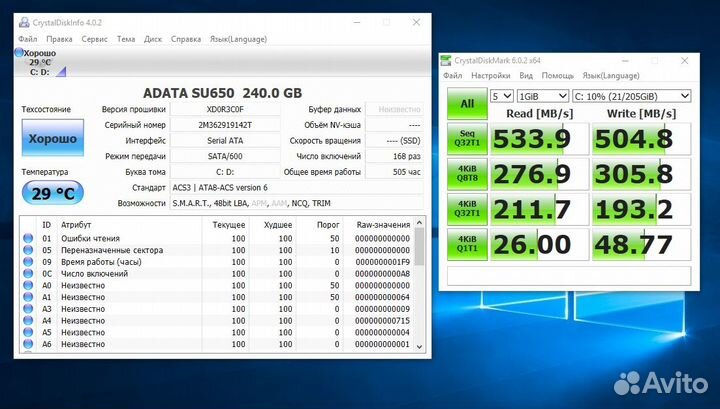Click the 4KiB Q1T1 read result 26.00

point(539,245)
